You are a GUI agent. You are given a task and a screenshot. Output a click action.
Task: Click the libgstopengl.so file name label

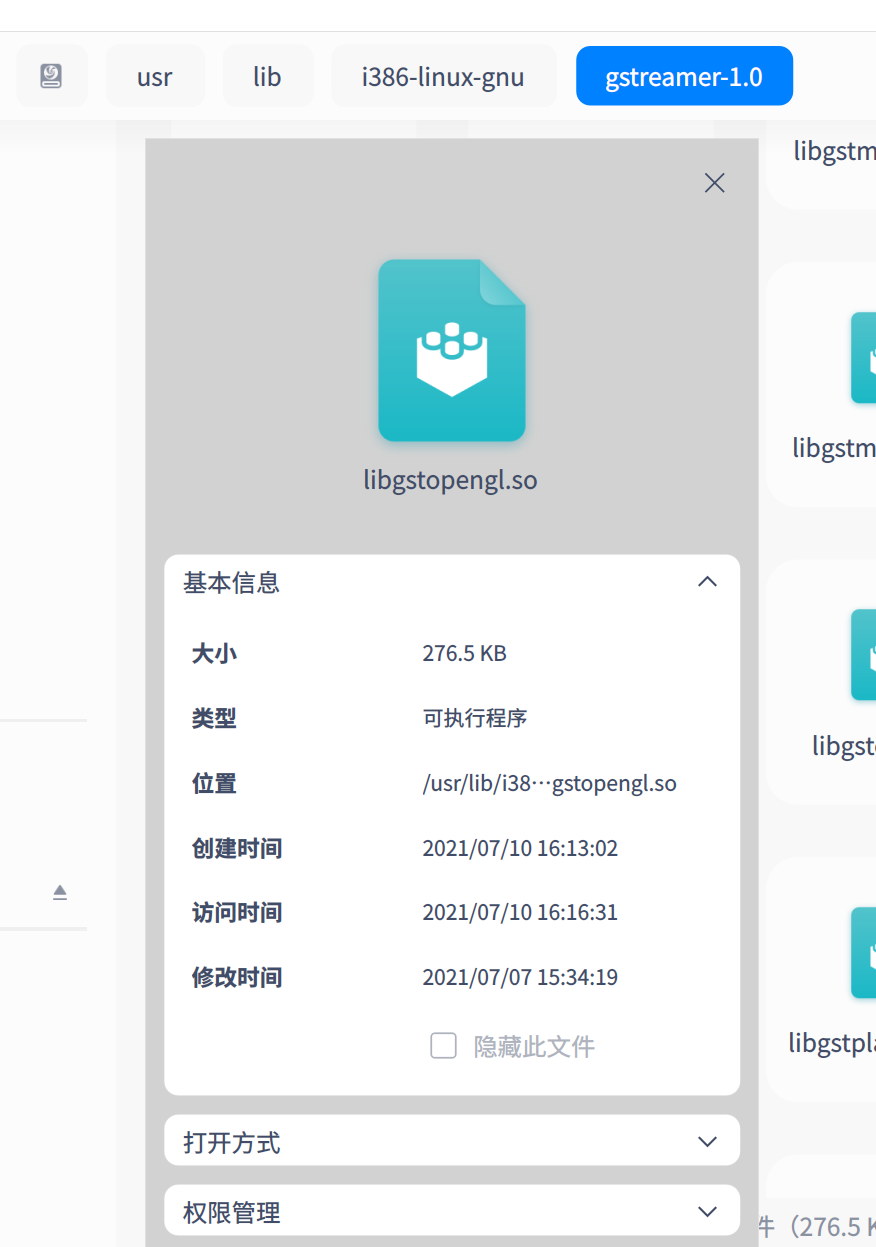(x=451, y=480)
